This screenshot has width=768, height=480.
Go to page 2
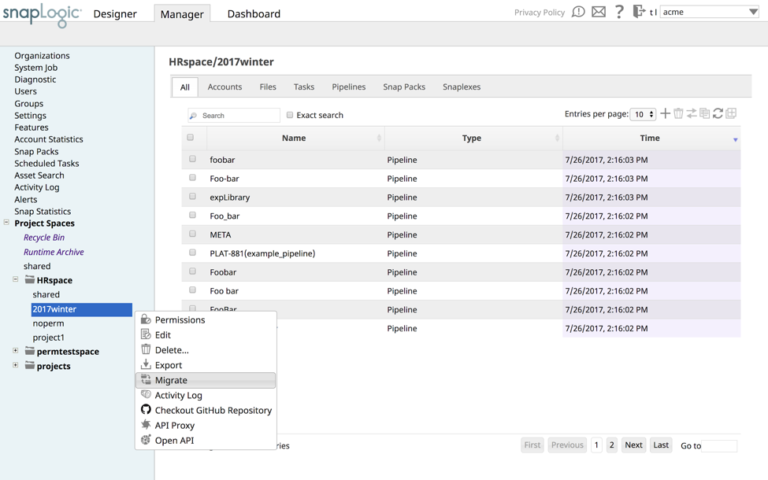click(611, 445)
